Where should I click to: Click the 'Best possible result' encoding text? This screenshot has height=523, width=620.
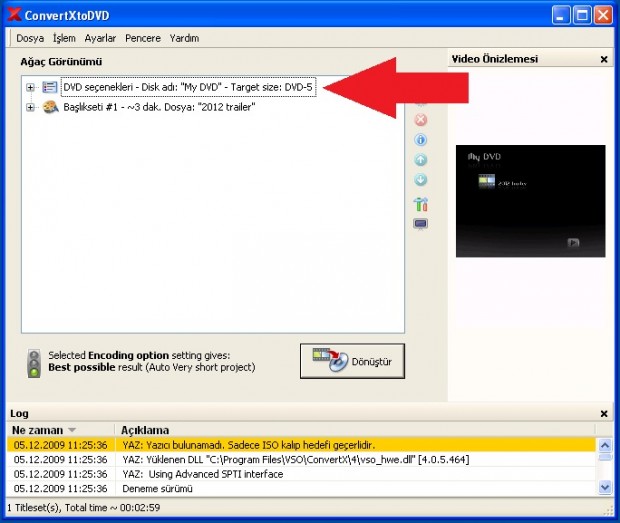coord(151,367)
